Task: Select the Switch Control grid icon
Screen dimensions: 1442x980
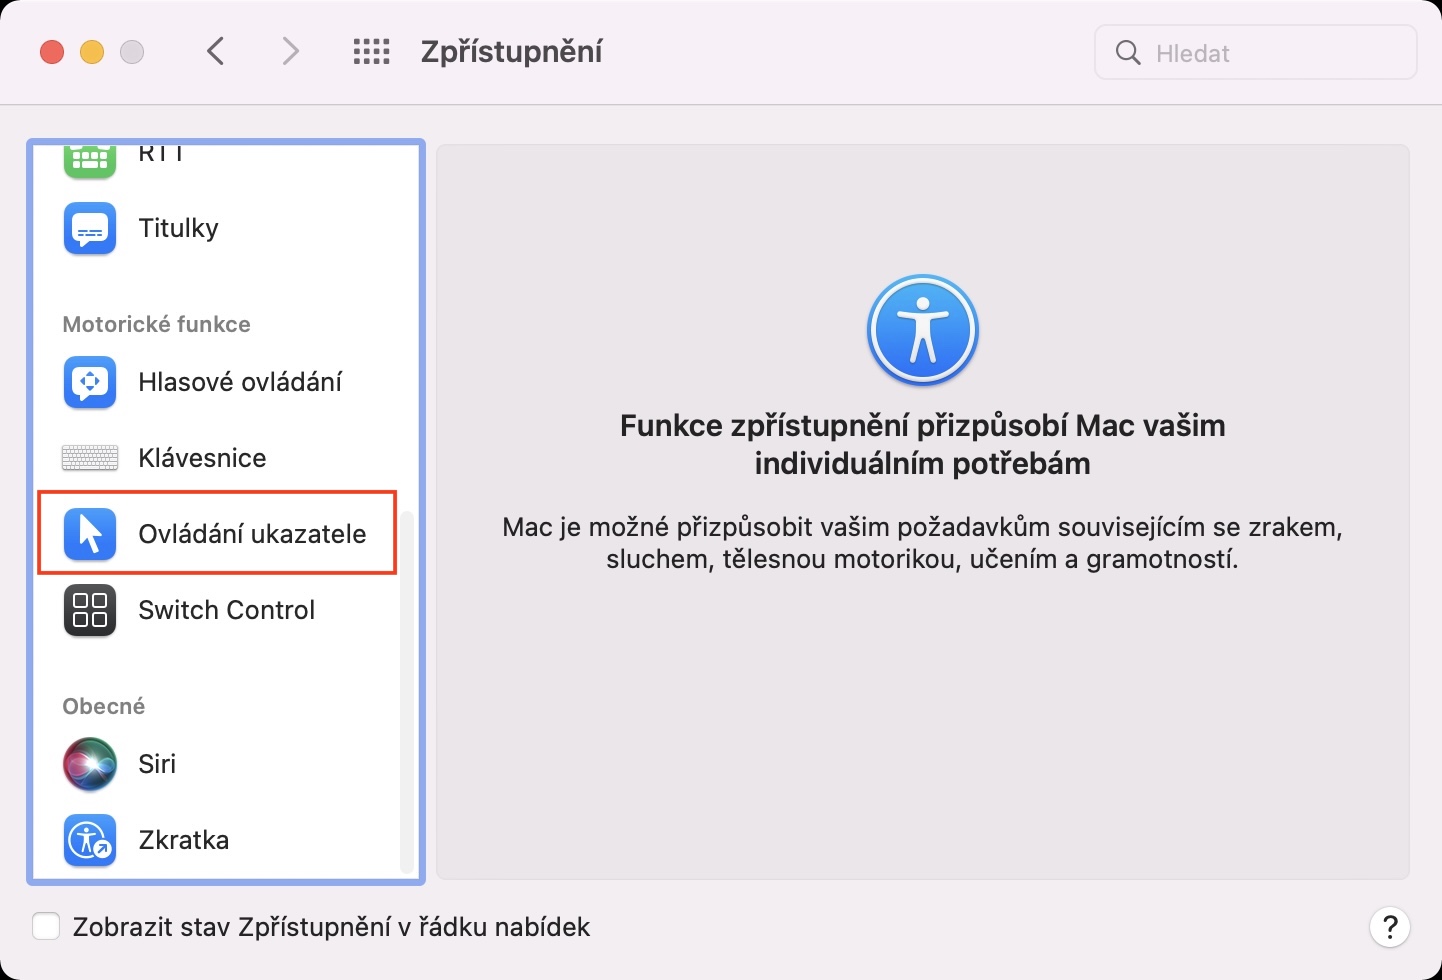Action: [x=90, y=610]
